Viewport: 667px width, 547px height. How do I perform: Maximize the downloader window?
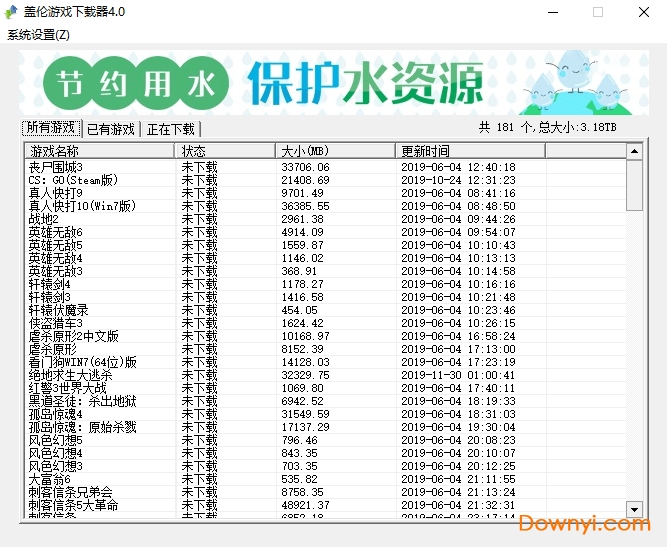click(x=598, y=12)
